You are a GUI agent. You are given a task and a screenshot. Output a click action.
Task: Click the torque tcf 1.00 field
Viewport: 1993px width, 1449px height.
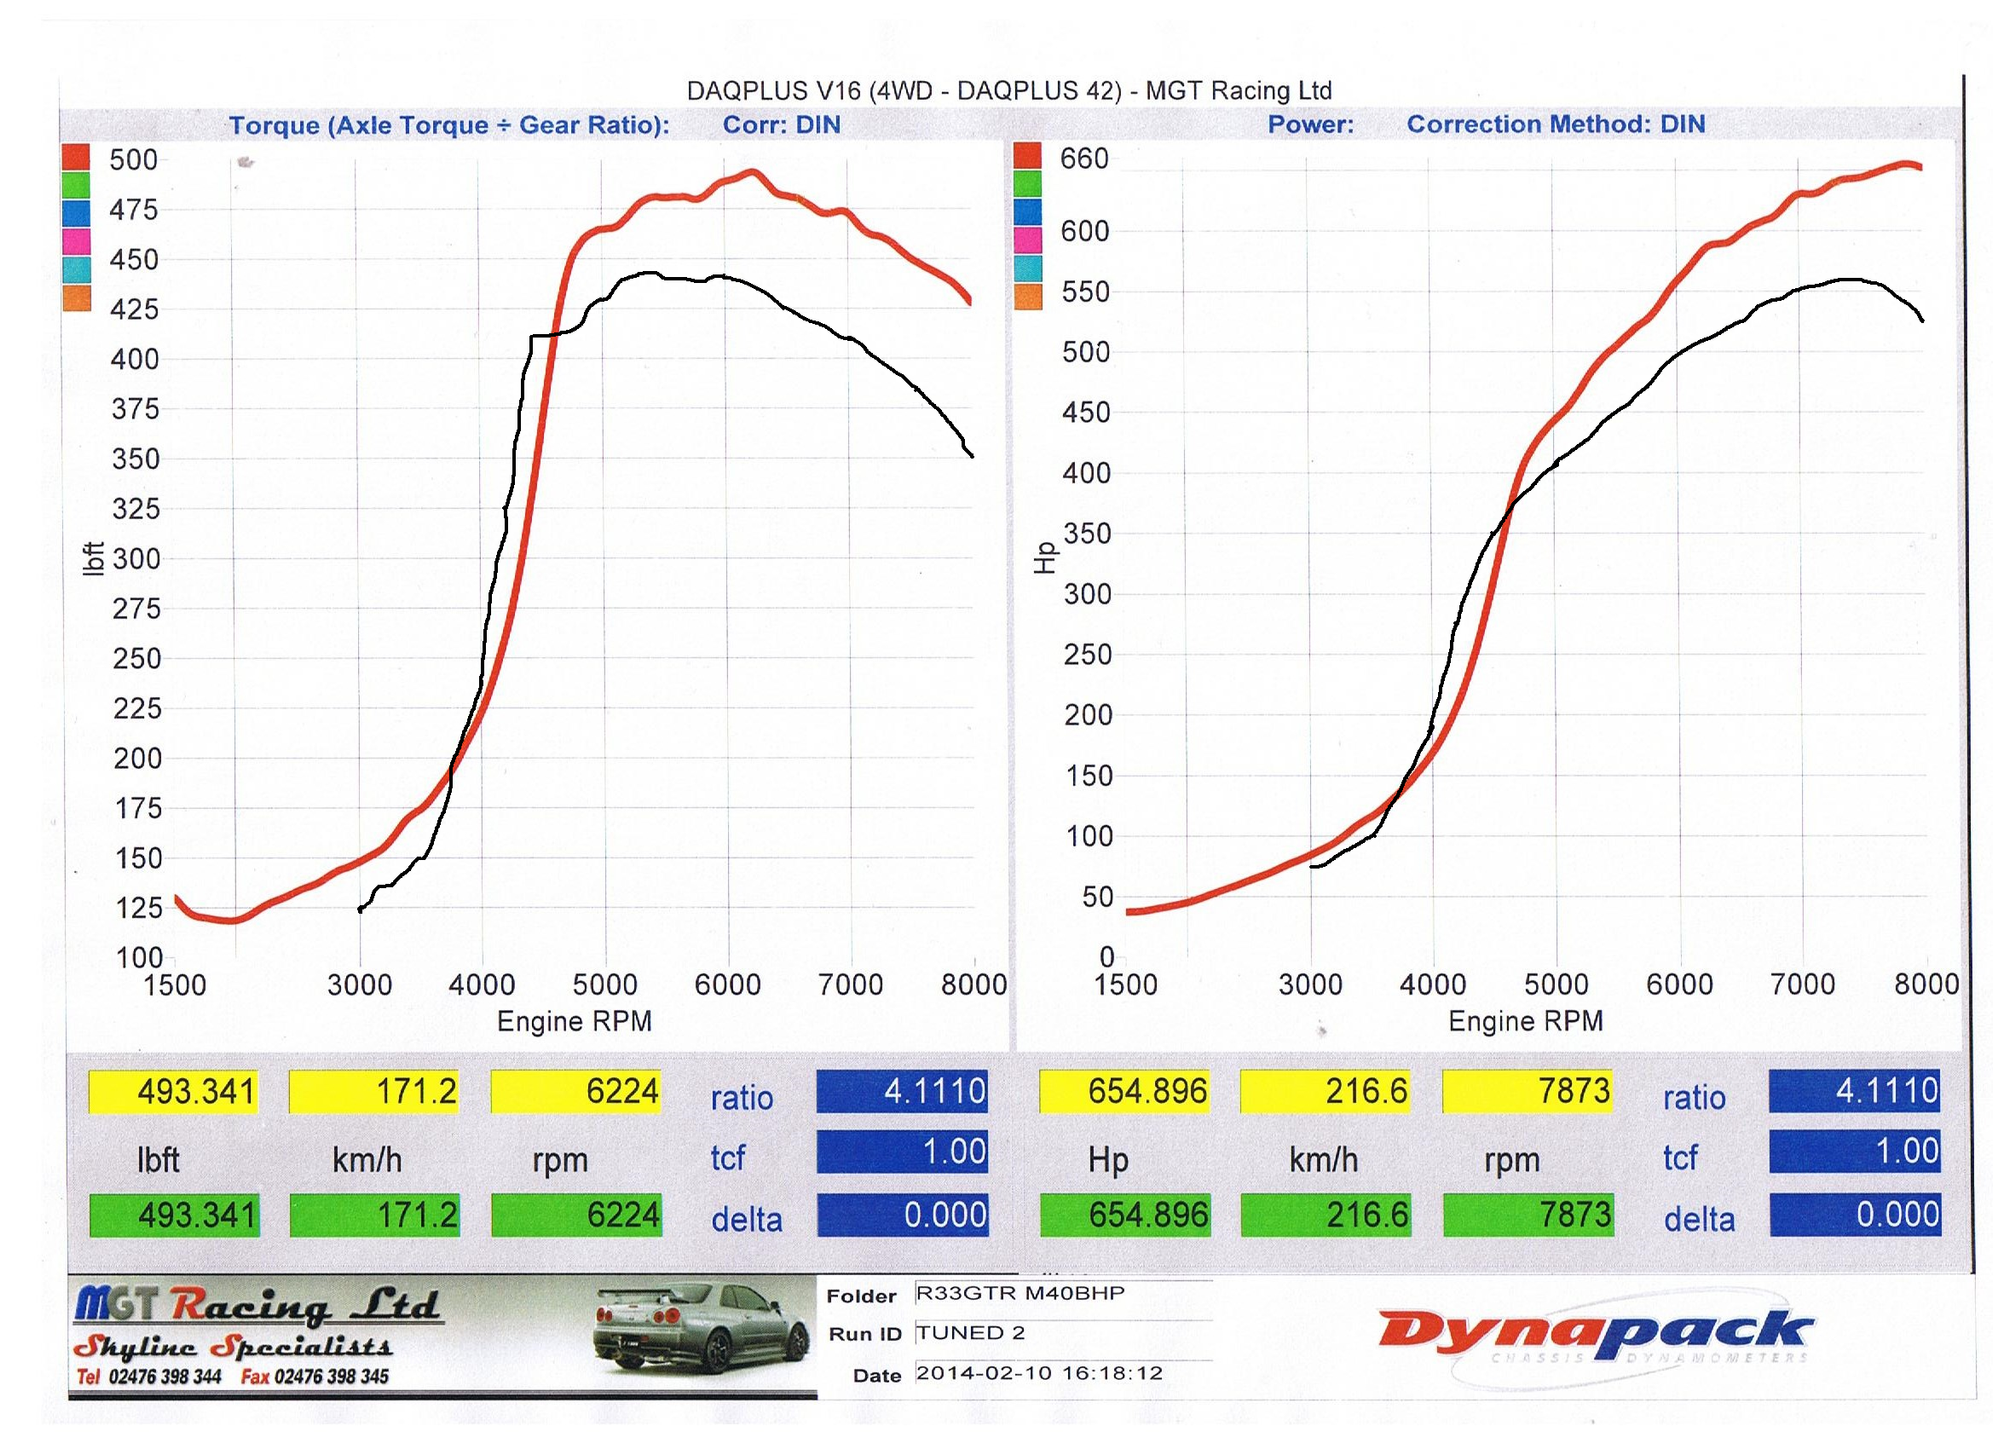pos(903,1152)
